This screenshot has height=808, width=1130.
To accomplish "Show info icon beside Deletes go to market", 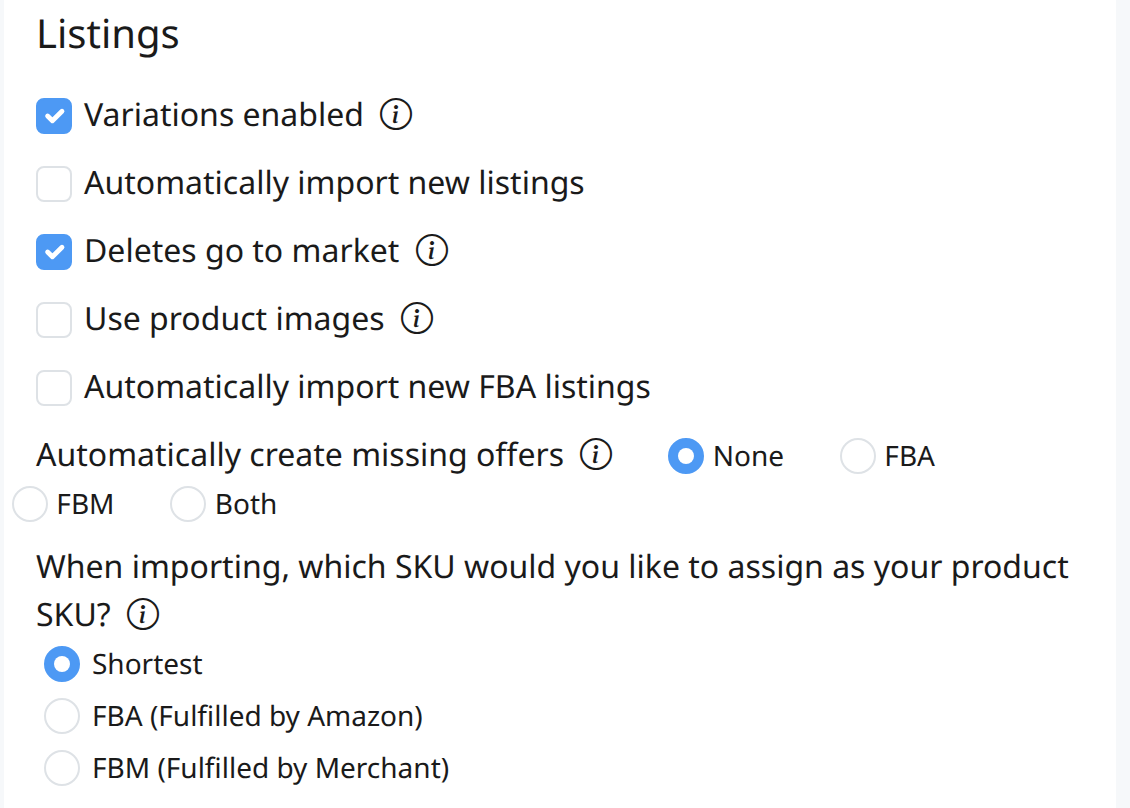I will click(432, 251).
